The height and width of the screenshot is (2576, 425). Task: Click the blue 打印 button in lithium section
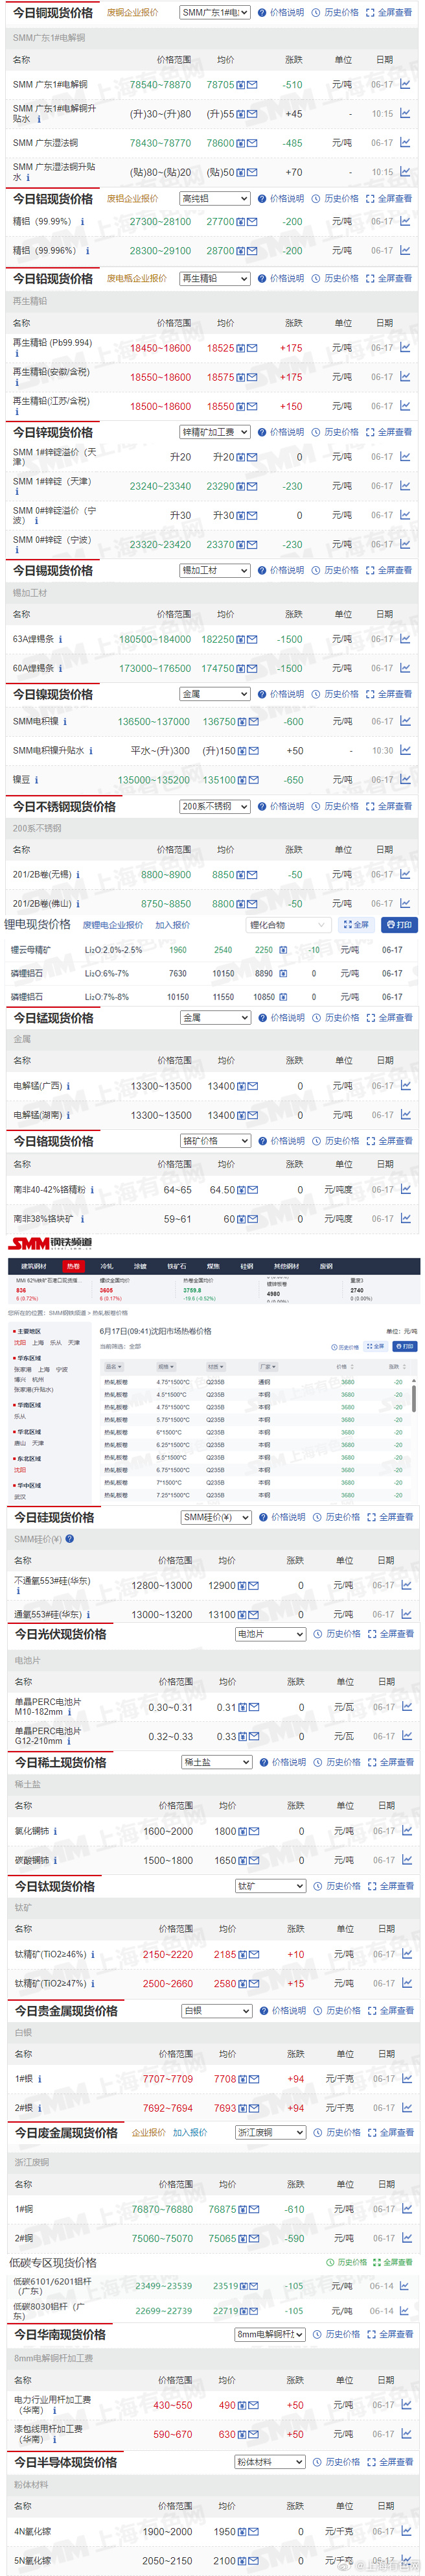point(399,925)
